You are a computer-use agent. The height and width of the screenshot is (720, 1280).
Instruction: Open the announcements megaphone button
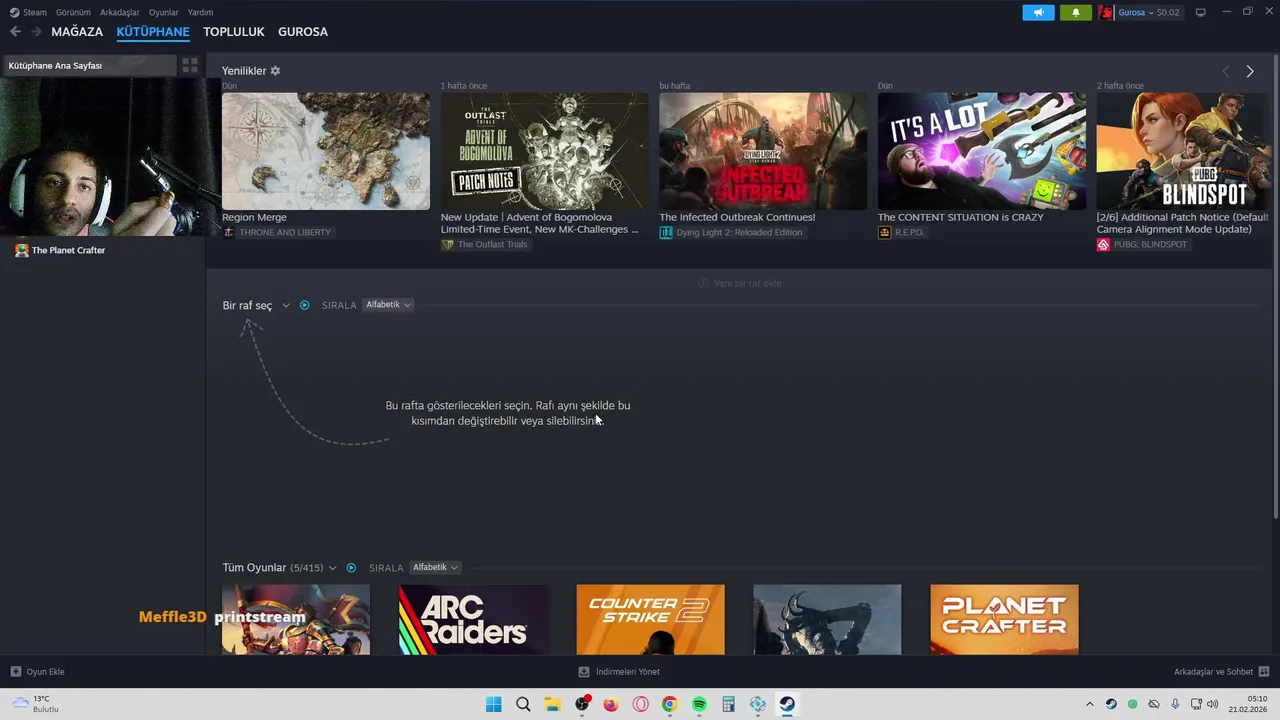(1038, 12)
